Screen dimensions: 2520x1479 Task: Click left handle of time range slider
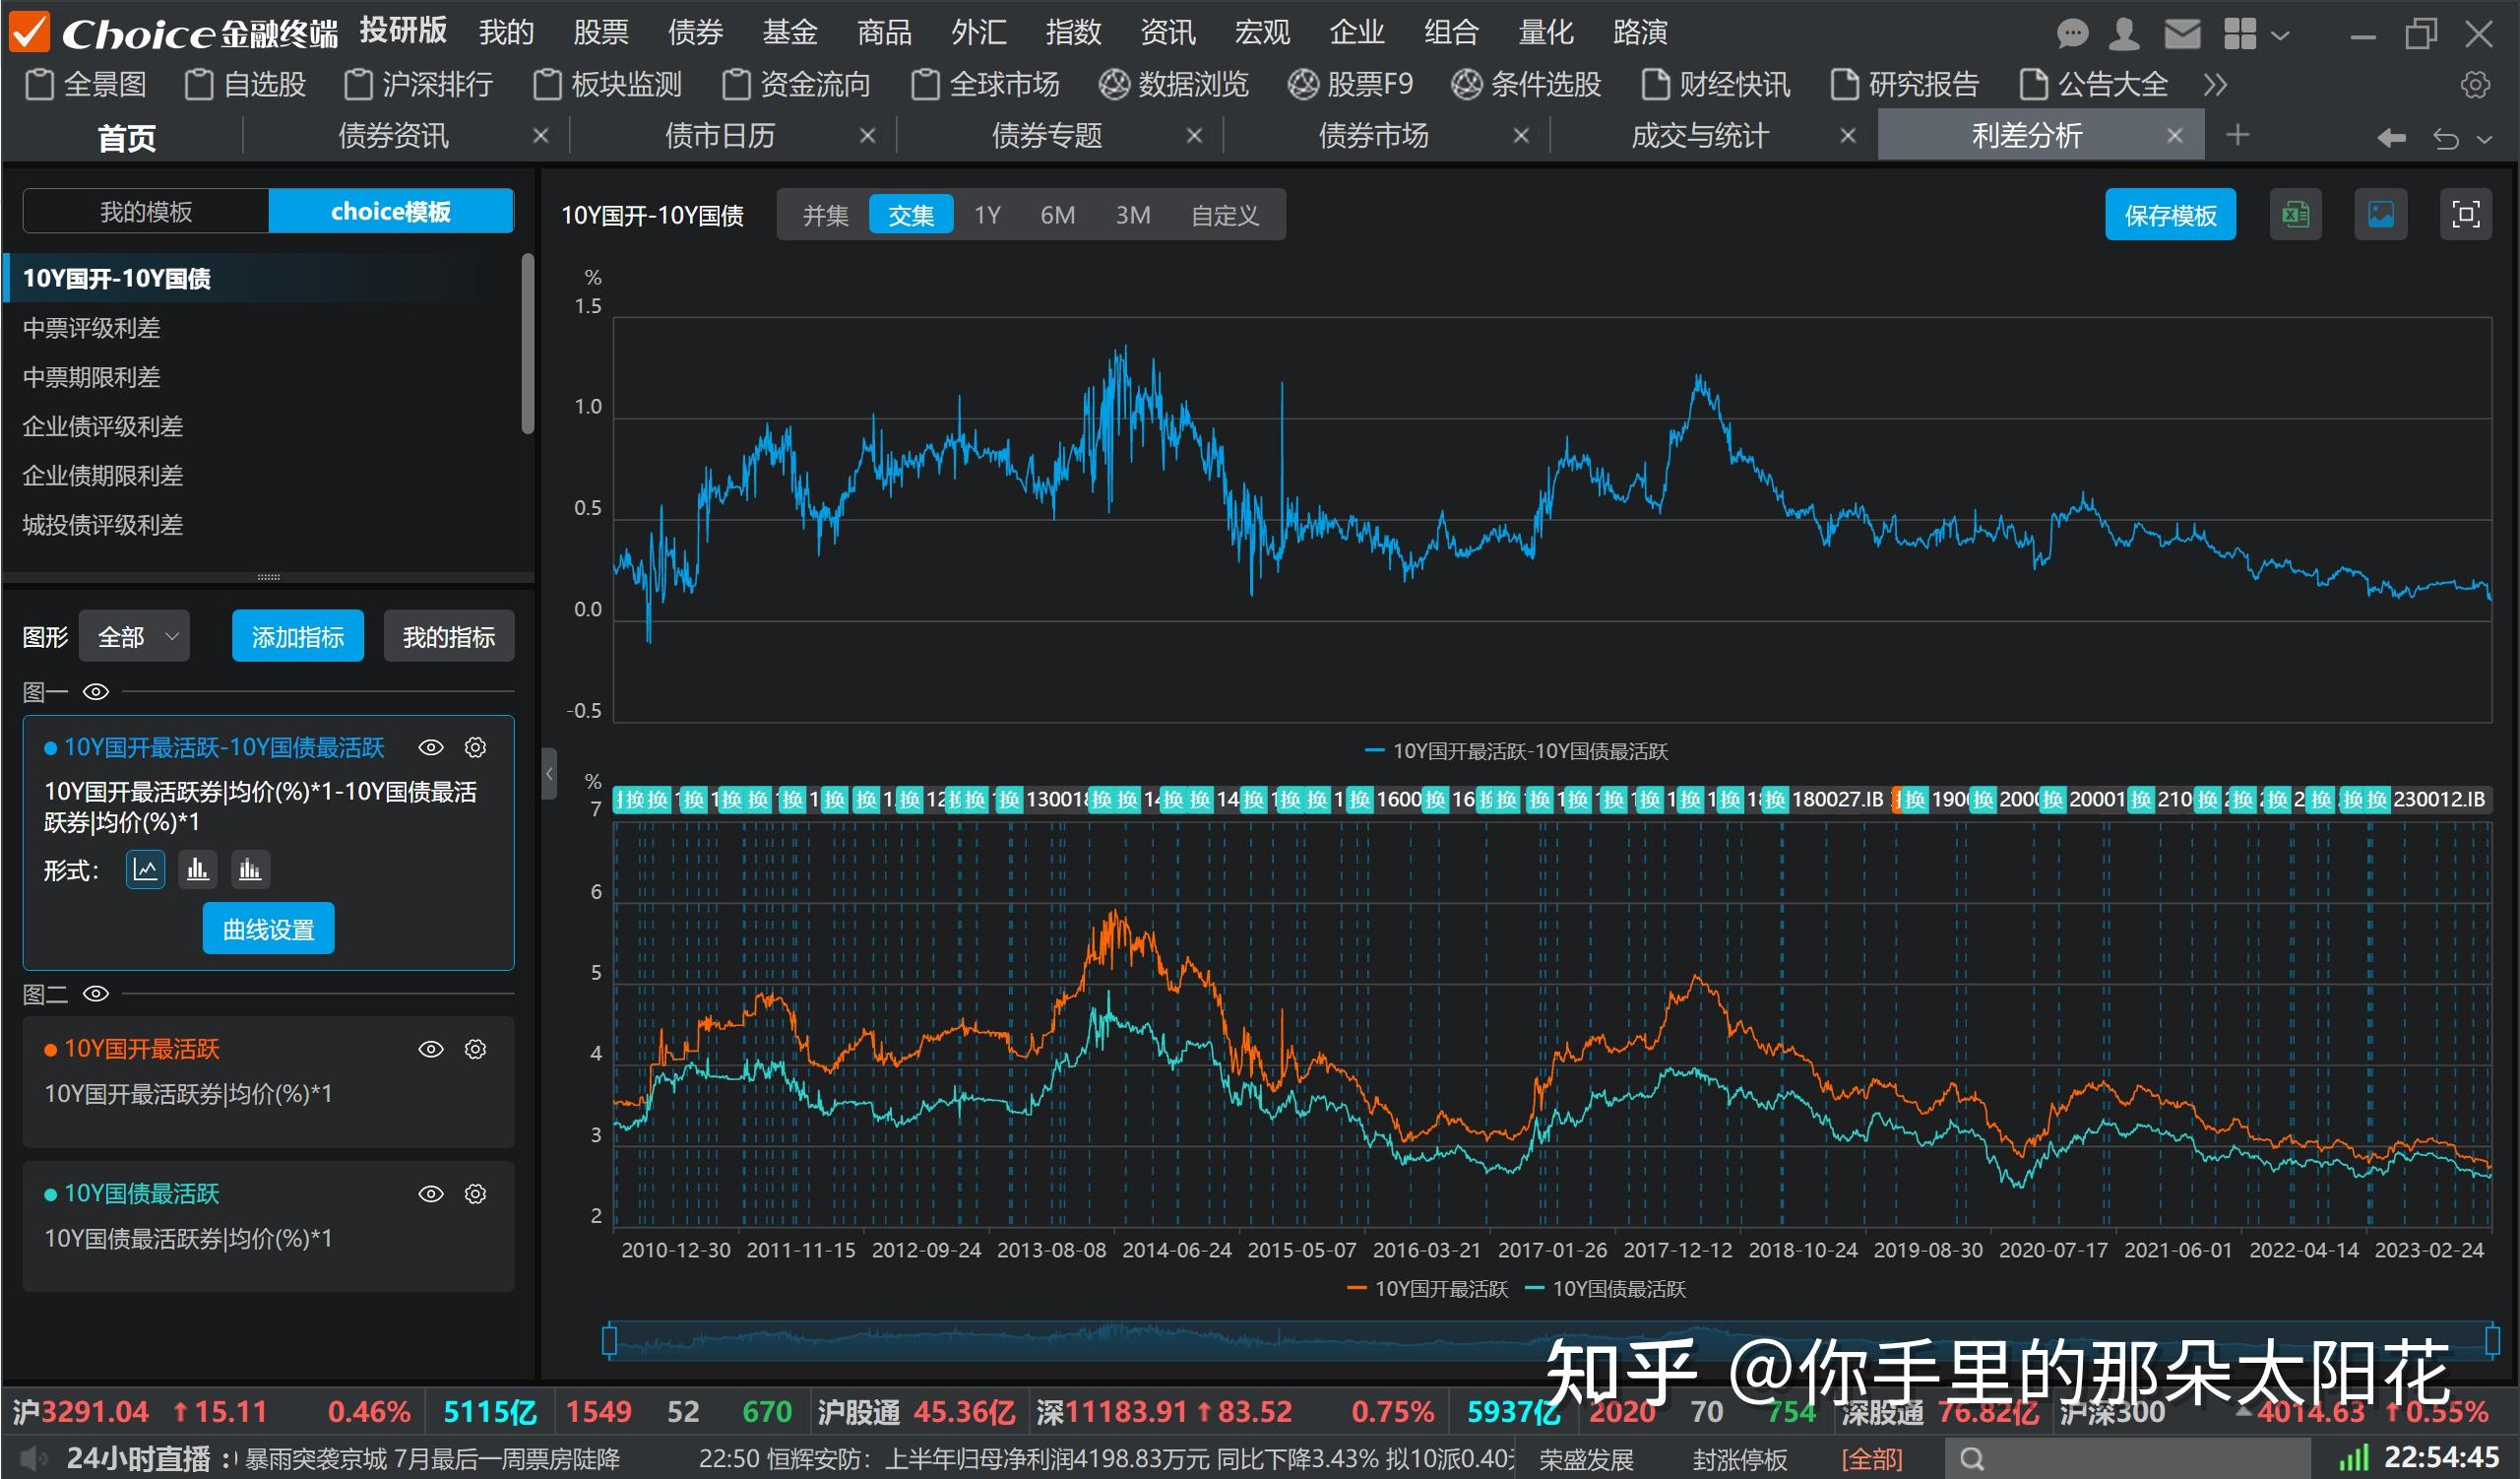[x=609, y=1340]
